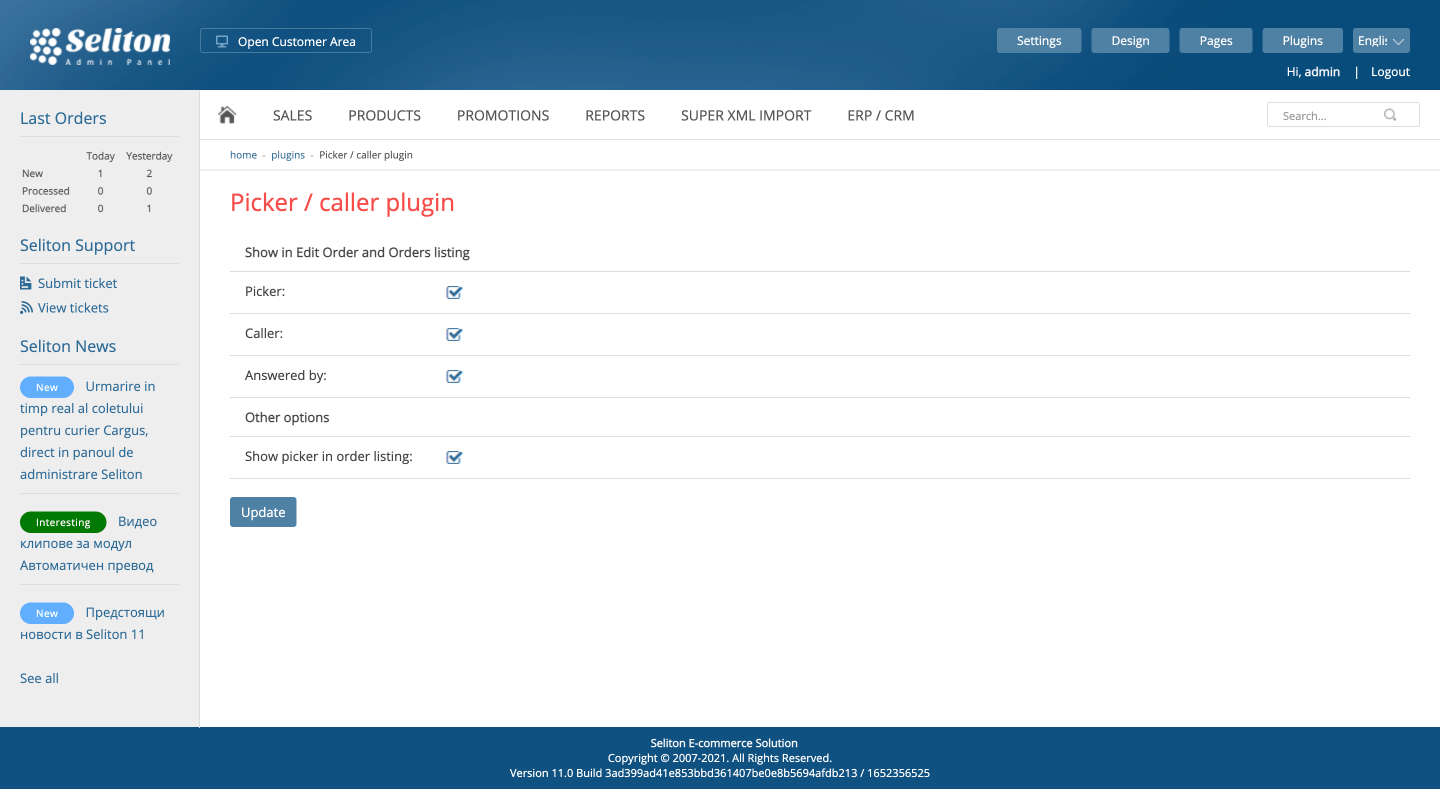The height and width of the screenshot is (789, 1440).
Task: Uncheck the Picker checkbox
Action: (454, 293)
